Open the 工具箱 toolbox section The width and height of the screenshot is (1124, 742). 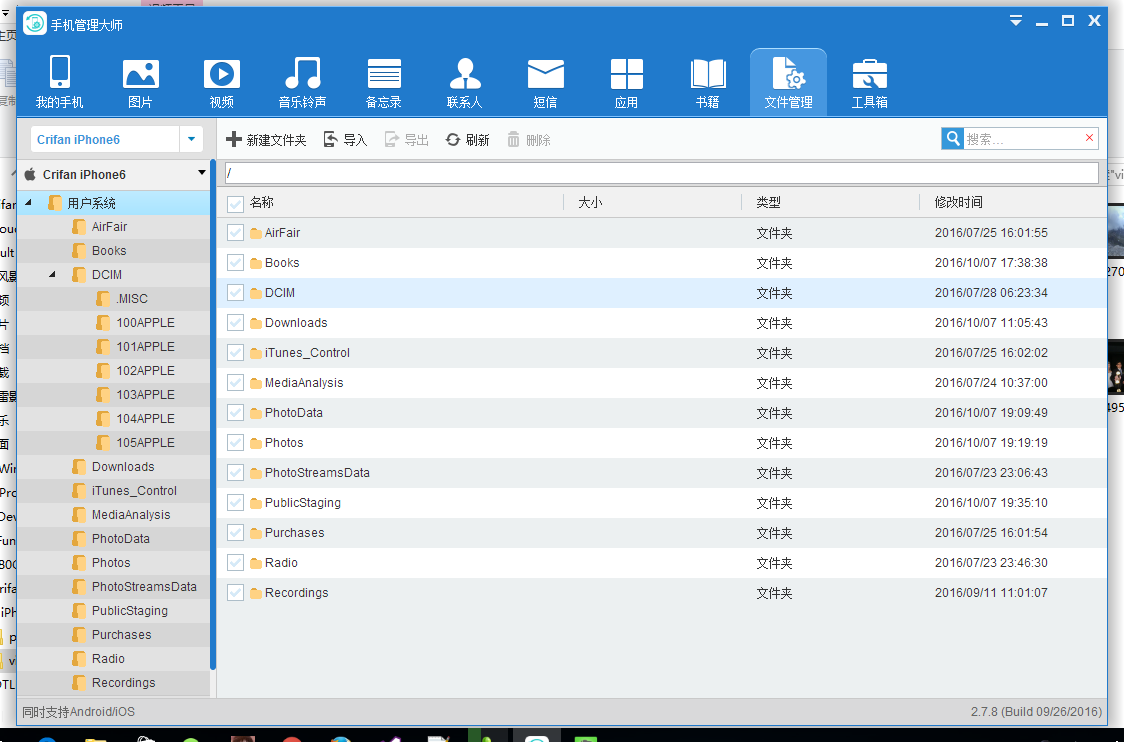870,82
